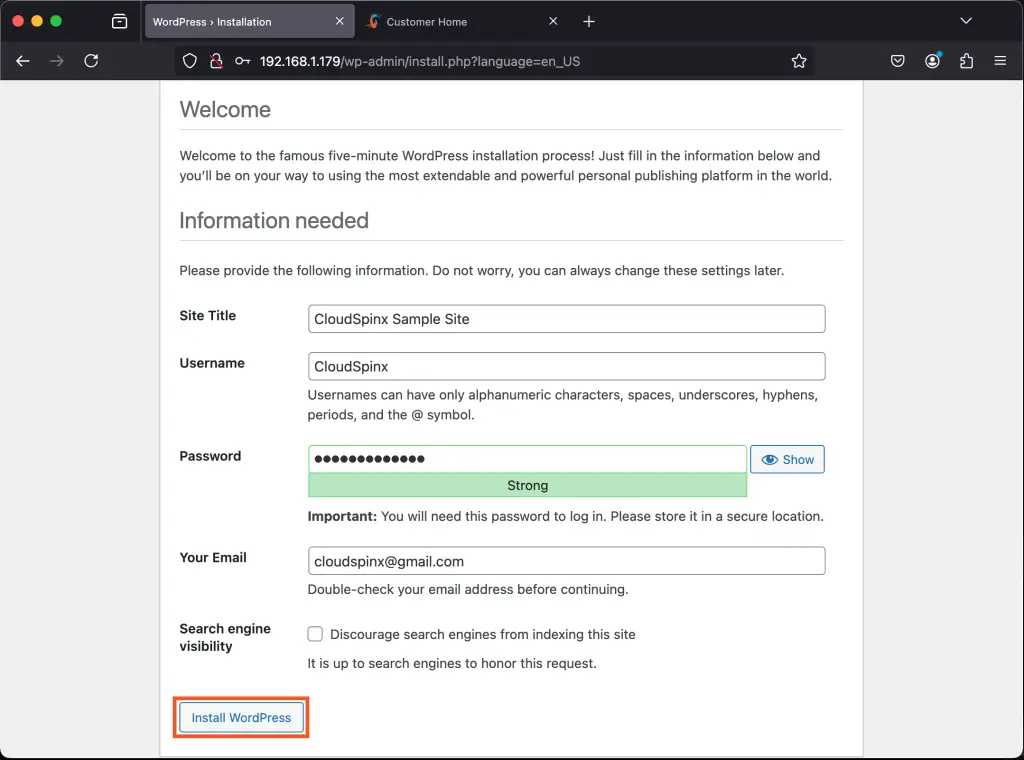
Task: Reload the page with the refresh icon
Action: (91, 61)
